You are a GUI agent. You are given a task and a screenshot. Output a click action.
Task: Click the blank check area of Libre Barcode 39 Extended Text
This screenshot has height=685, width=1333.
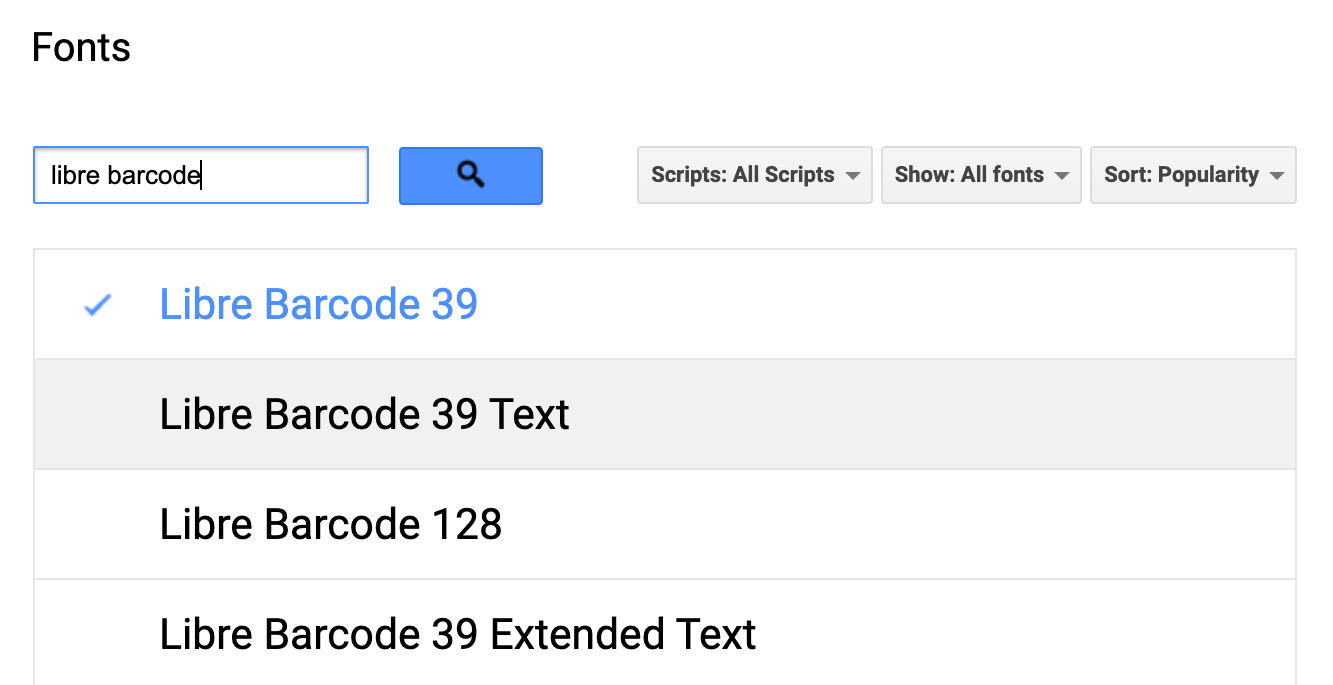(x=98, y=634)
